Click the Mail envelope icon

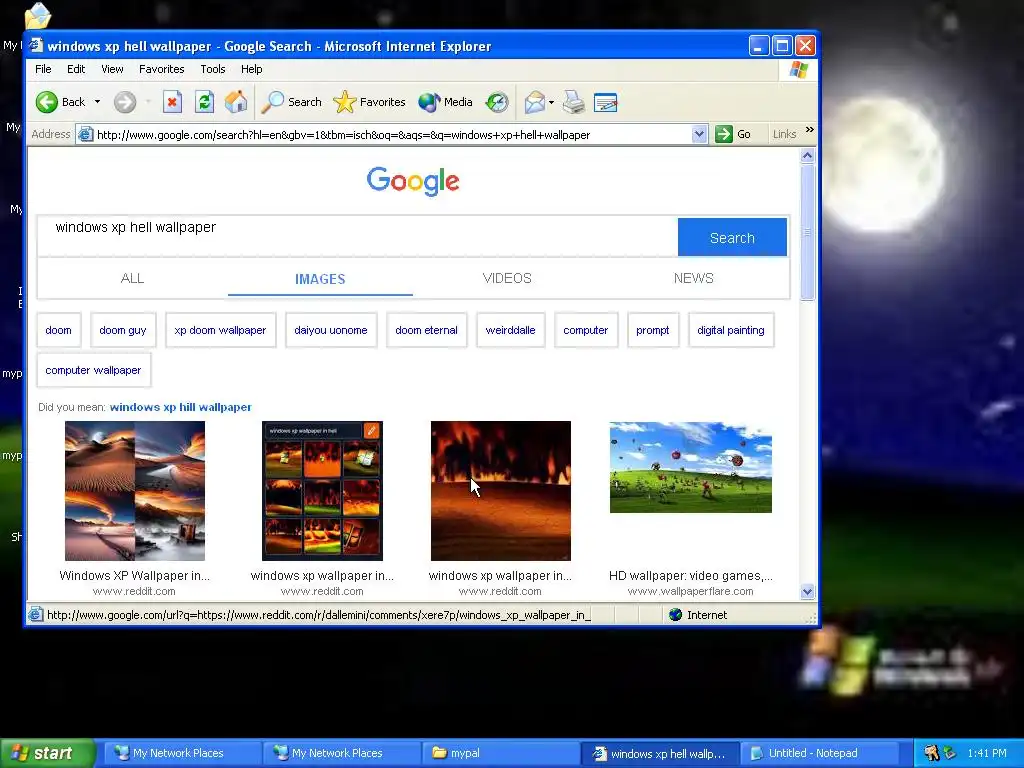click(x=534, y=102)
